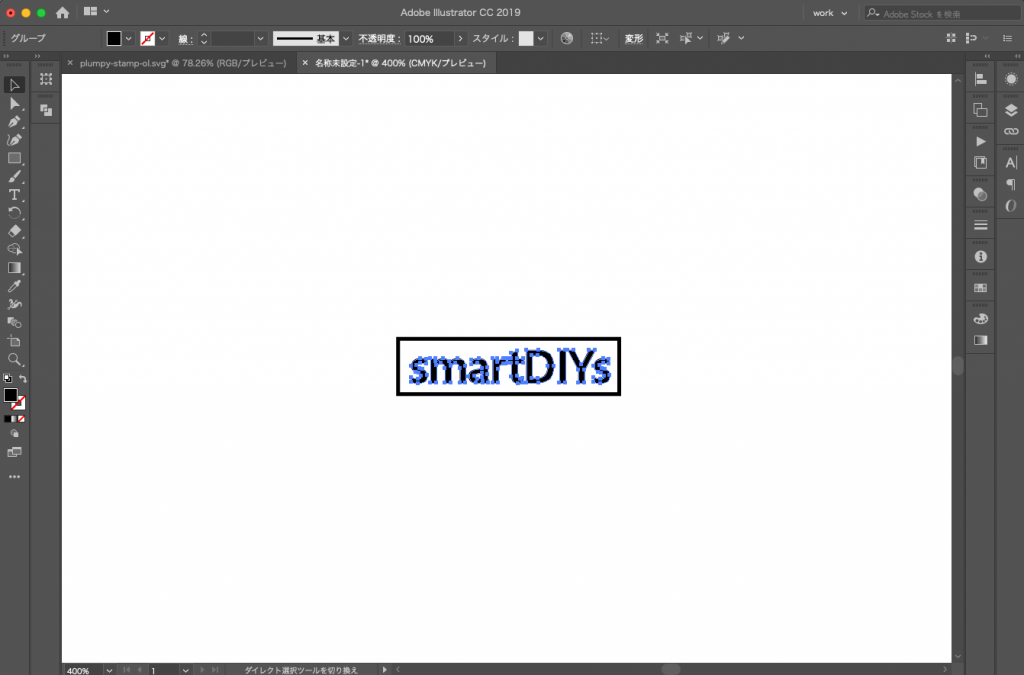
Task: Select the Direct Selection tool
Action: (14, 104)
